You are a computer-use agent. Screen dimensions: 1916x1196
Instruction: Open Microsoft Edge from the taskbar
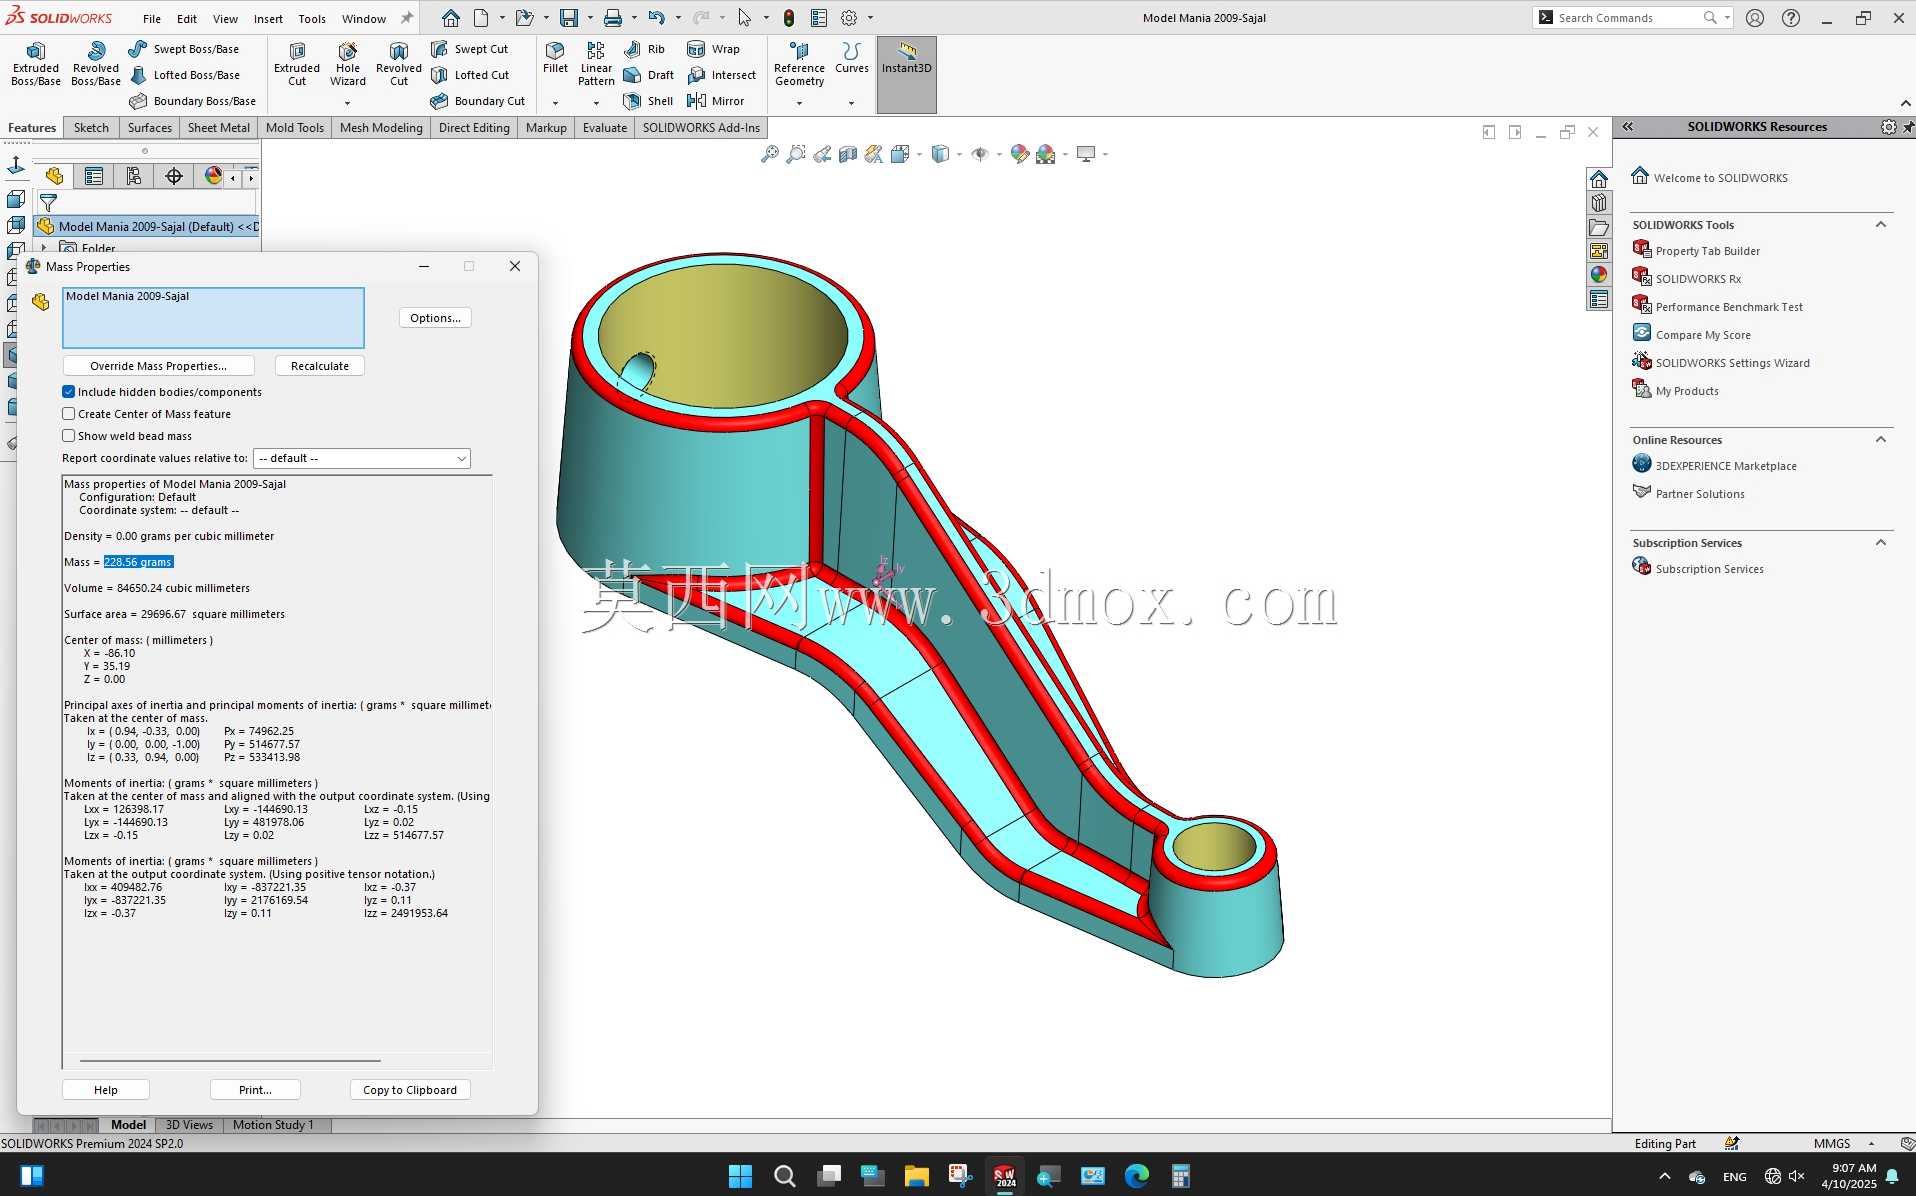pos(1136,1176)
